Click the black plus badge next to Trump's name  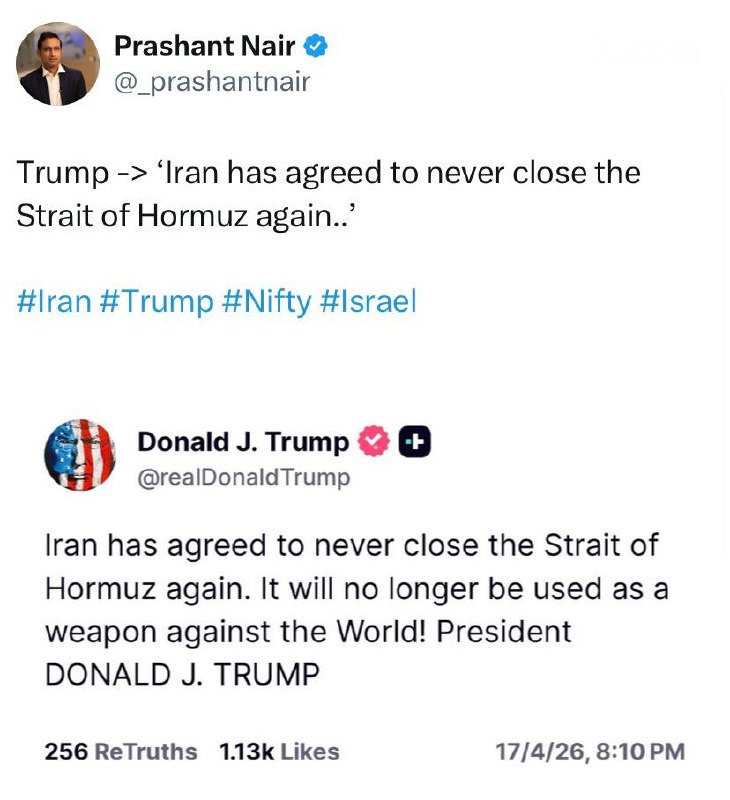415,442
